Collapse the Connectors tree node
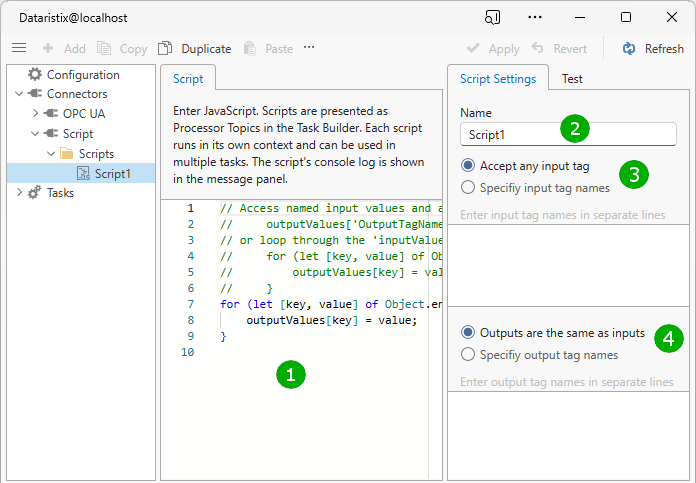Viewport: 696px width, 483px height. click(19, 94)
